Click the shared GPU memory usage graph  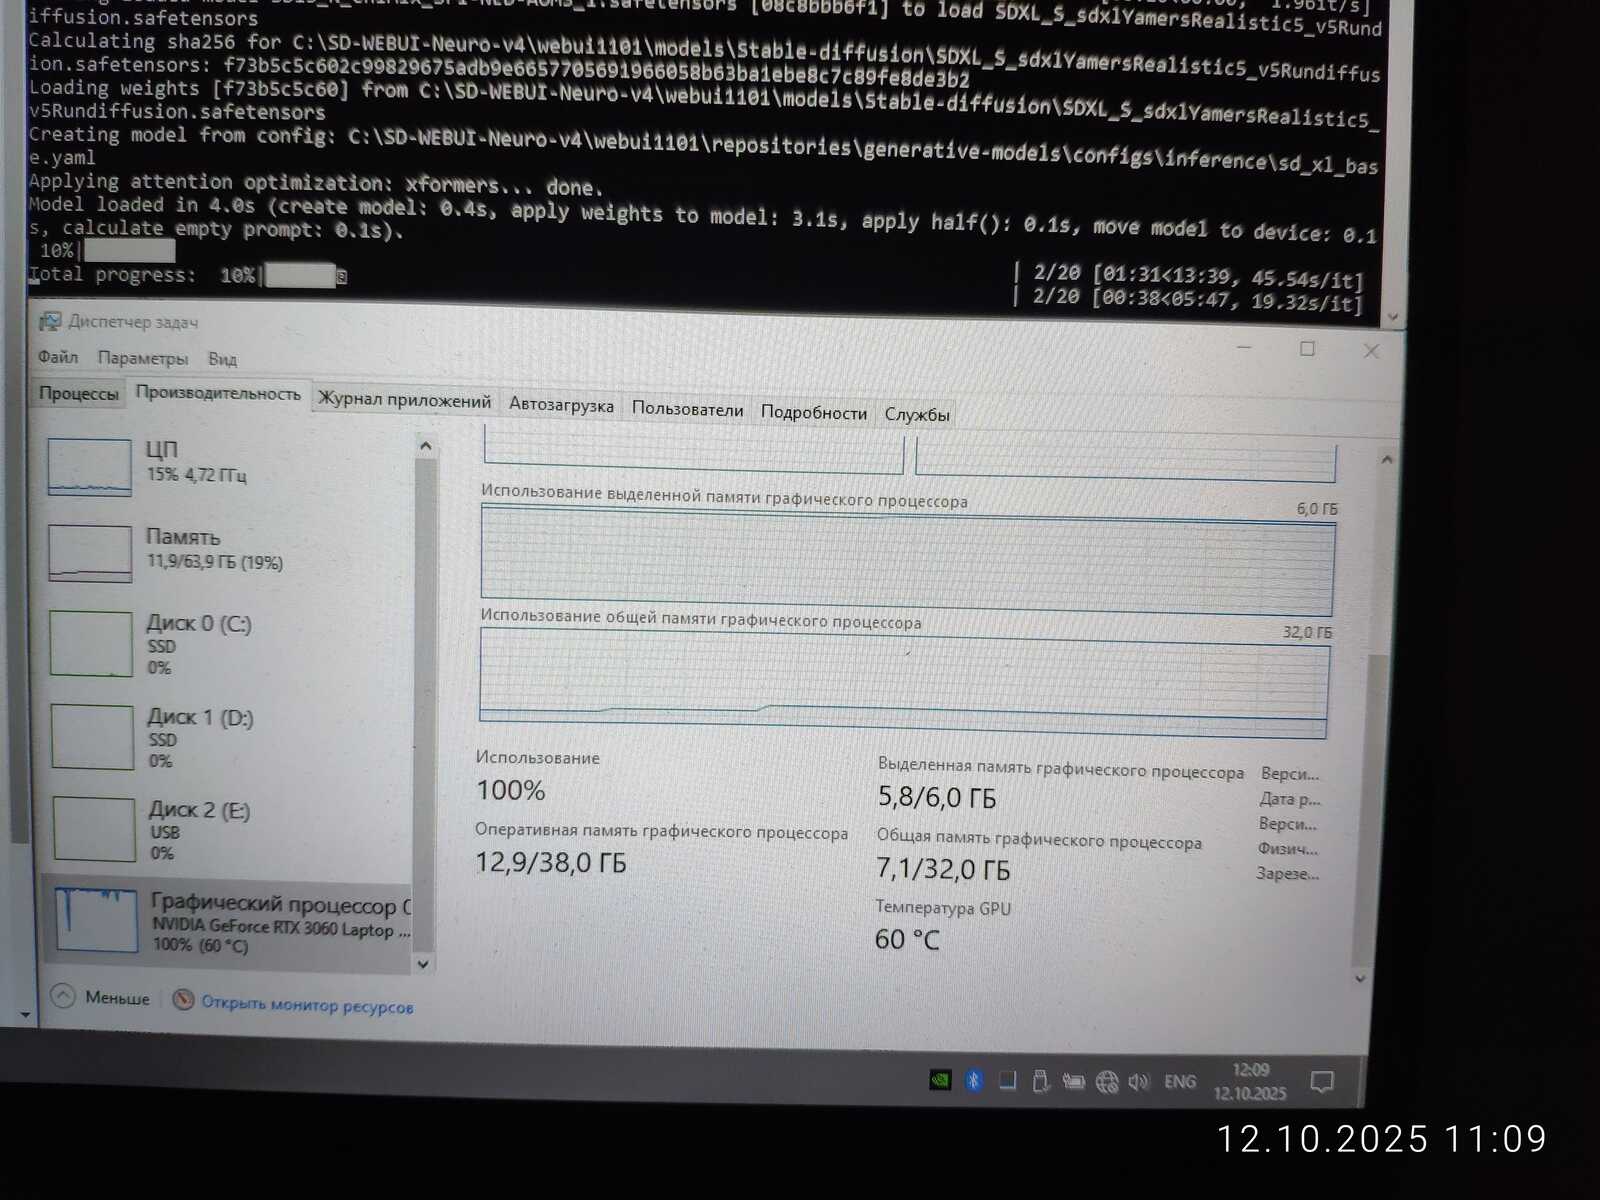[x=904, y=684]
